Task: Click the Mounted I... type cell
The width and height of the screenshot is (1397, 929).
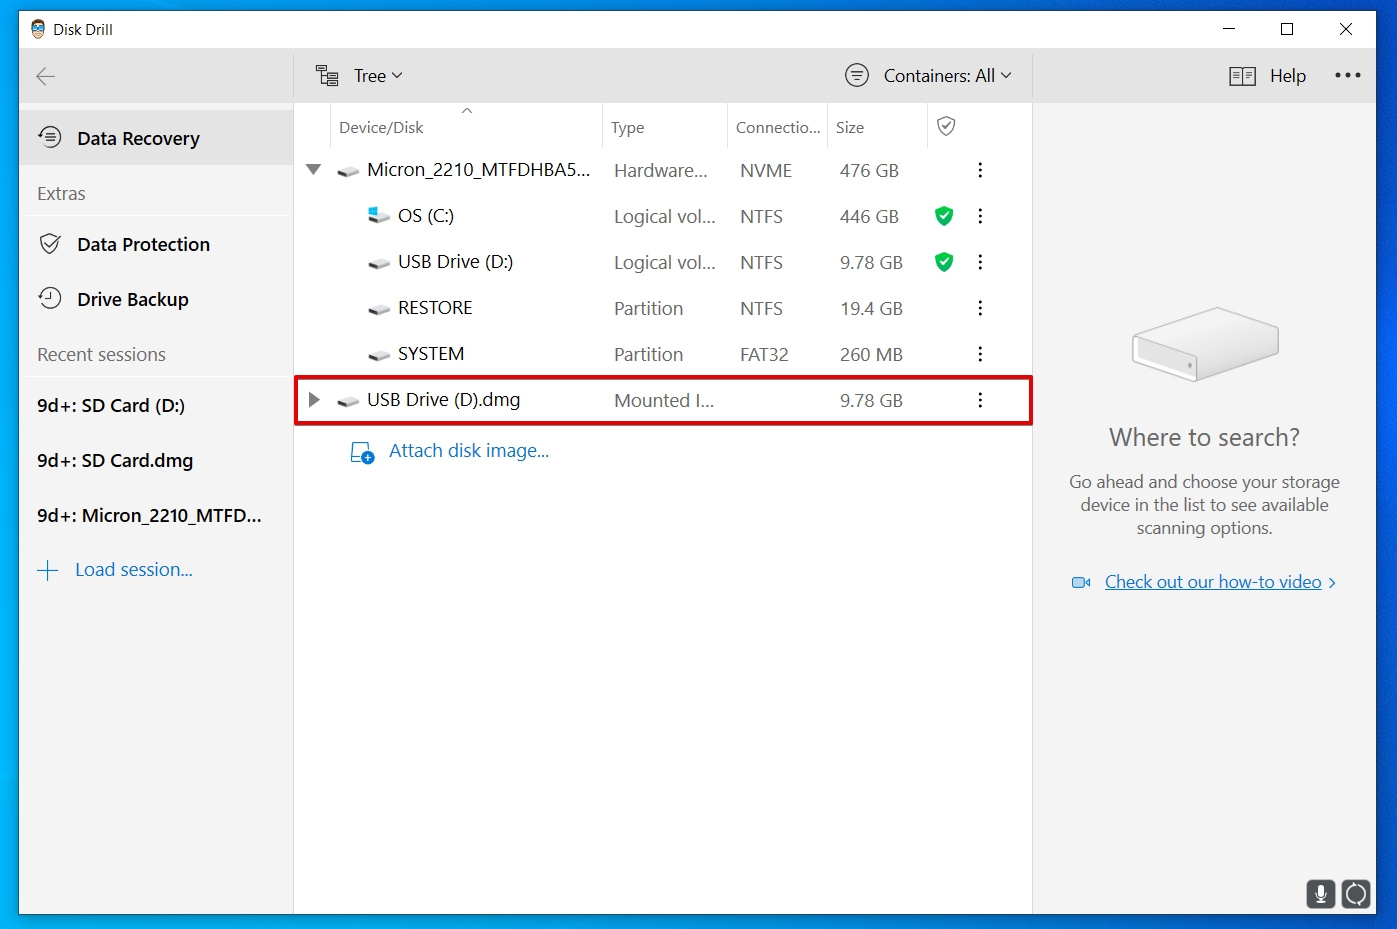Action: tap(664, 401)
